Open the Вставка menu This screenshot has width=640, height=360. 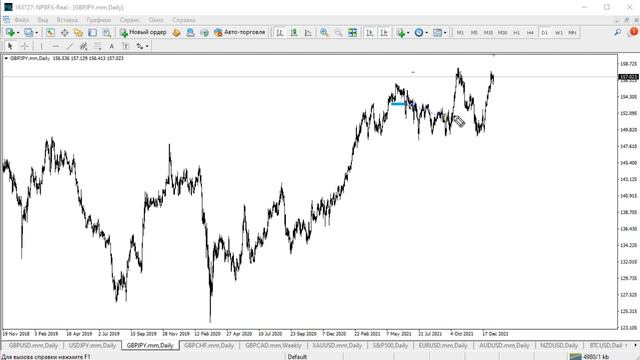pyautogui.click(x=67, y=20)
